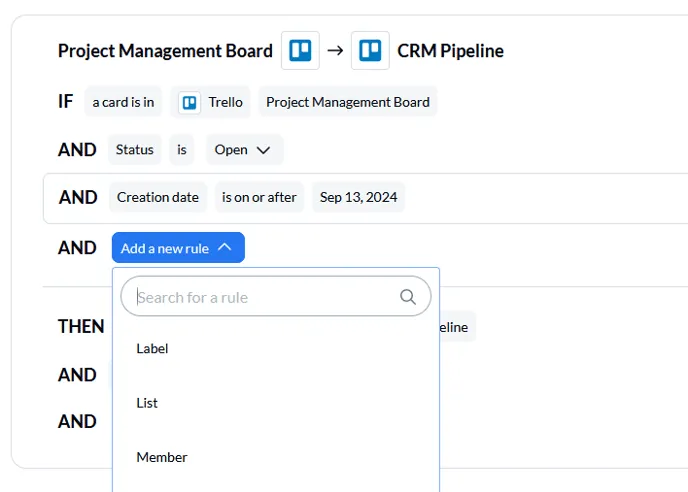Click the 'Project Management Board' chip in the IF row
Viewport: 688px width, 492px height.
coord(348,102)
